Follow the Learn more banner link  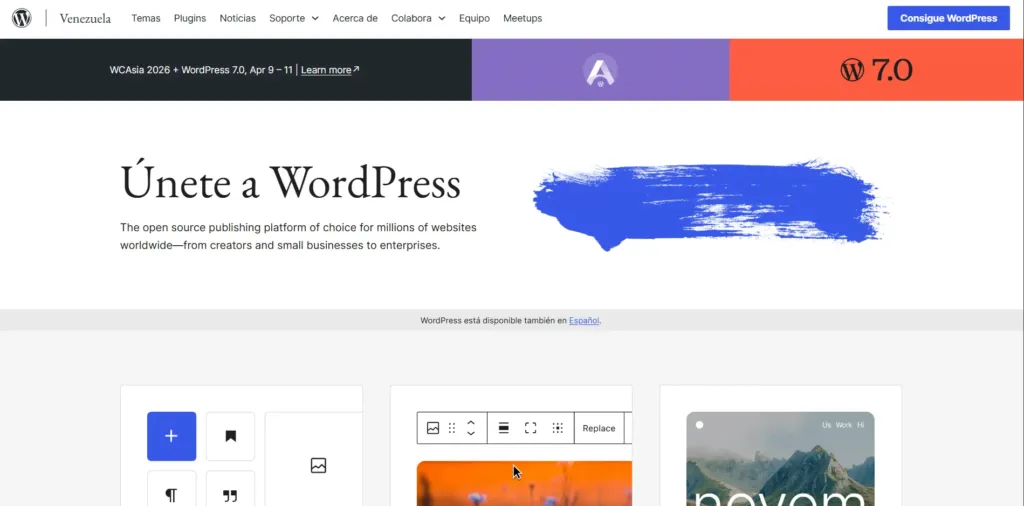click(x=329, y=70)
